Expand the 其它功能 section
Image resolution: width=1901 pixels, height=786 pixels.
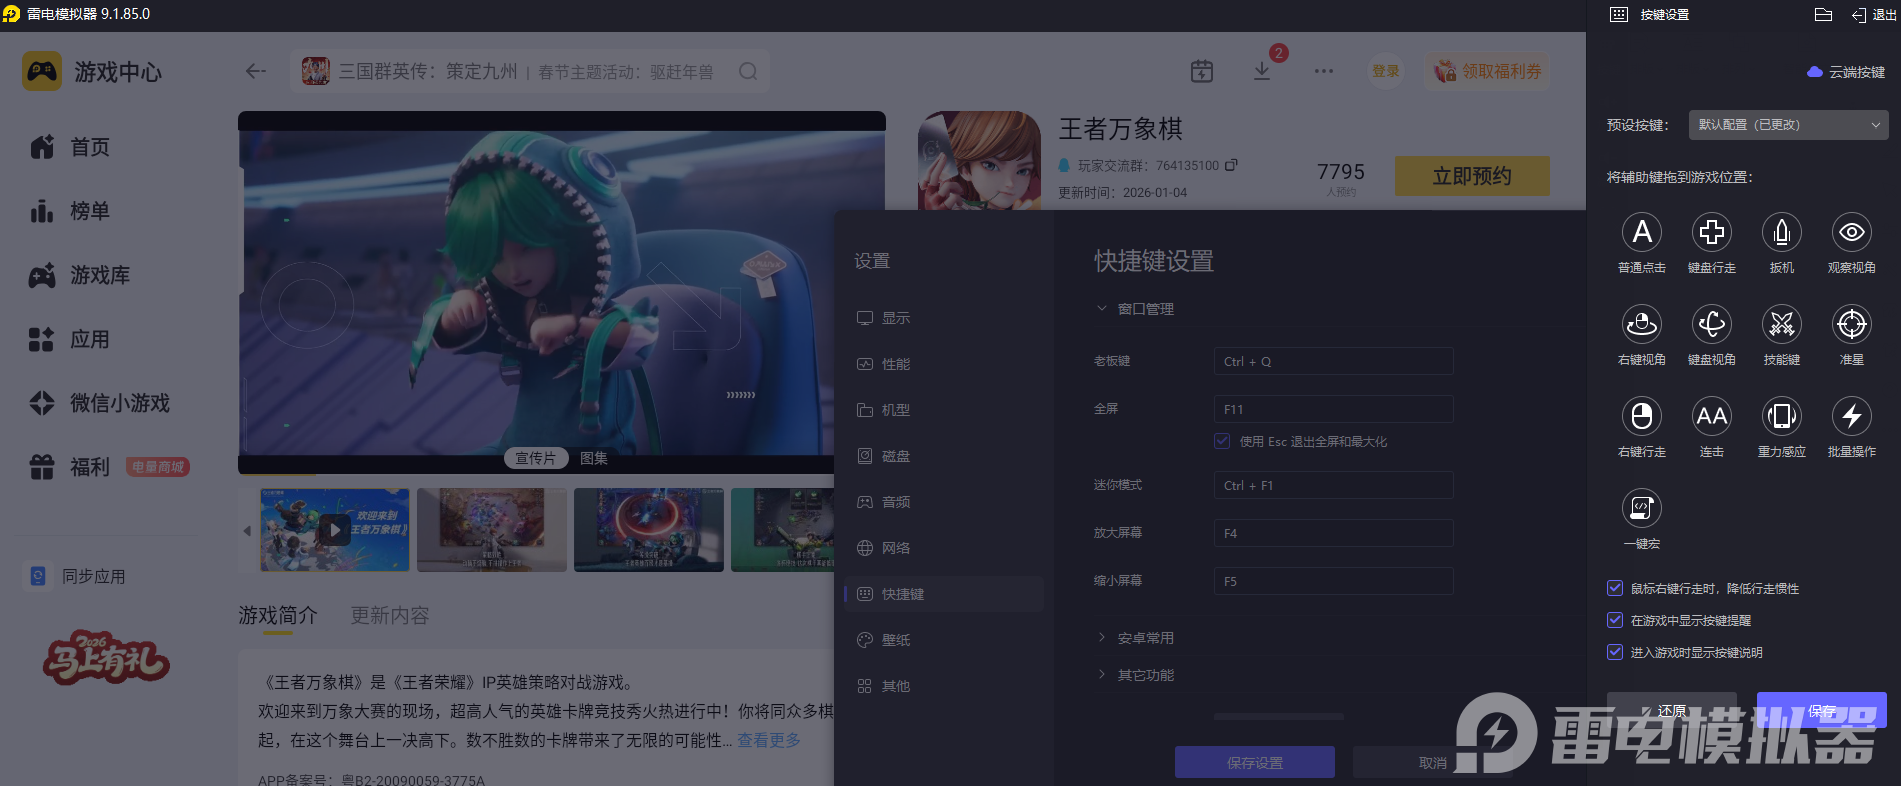pos(1102,674)
